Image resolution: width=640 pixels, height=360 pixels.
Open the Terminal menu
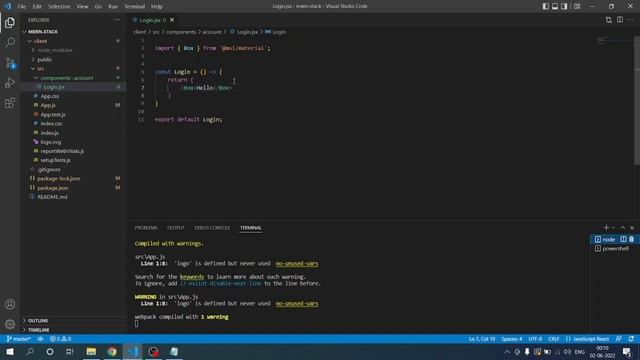[x=135, y=6]
